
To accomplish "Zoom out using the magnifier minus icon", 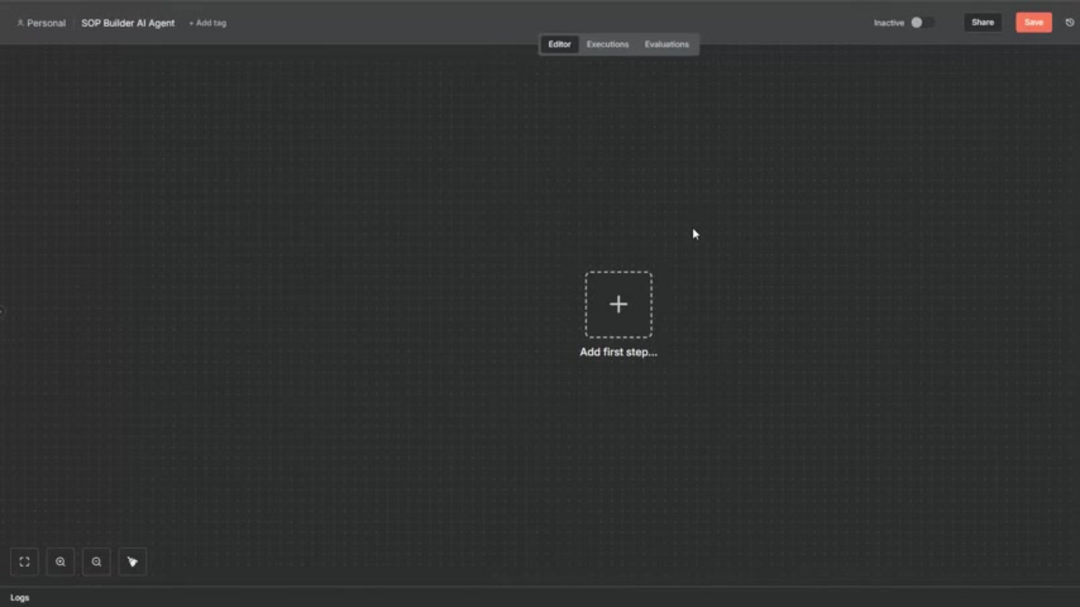I will [96, 561].
